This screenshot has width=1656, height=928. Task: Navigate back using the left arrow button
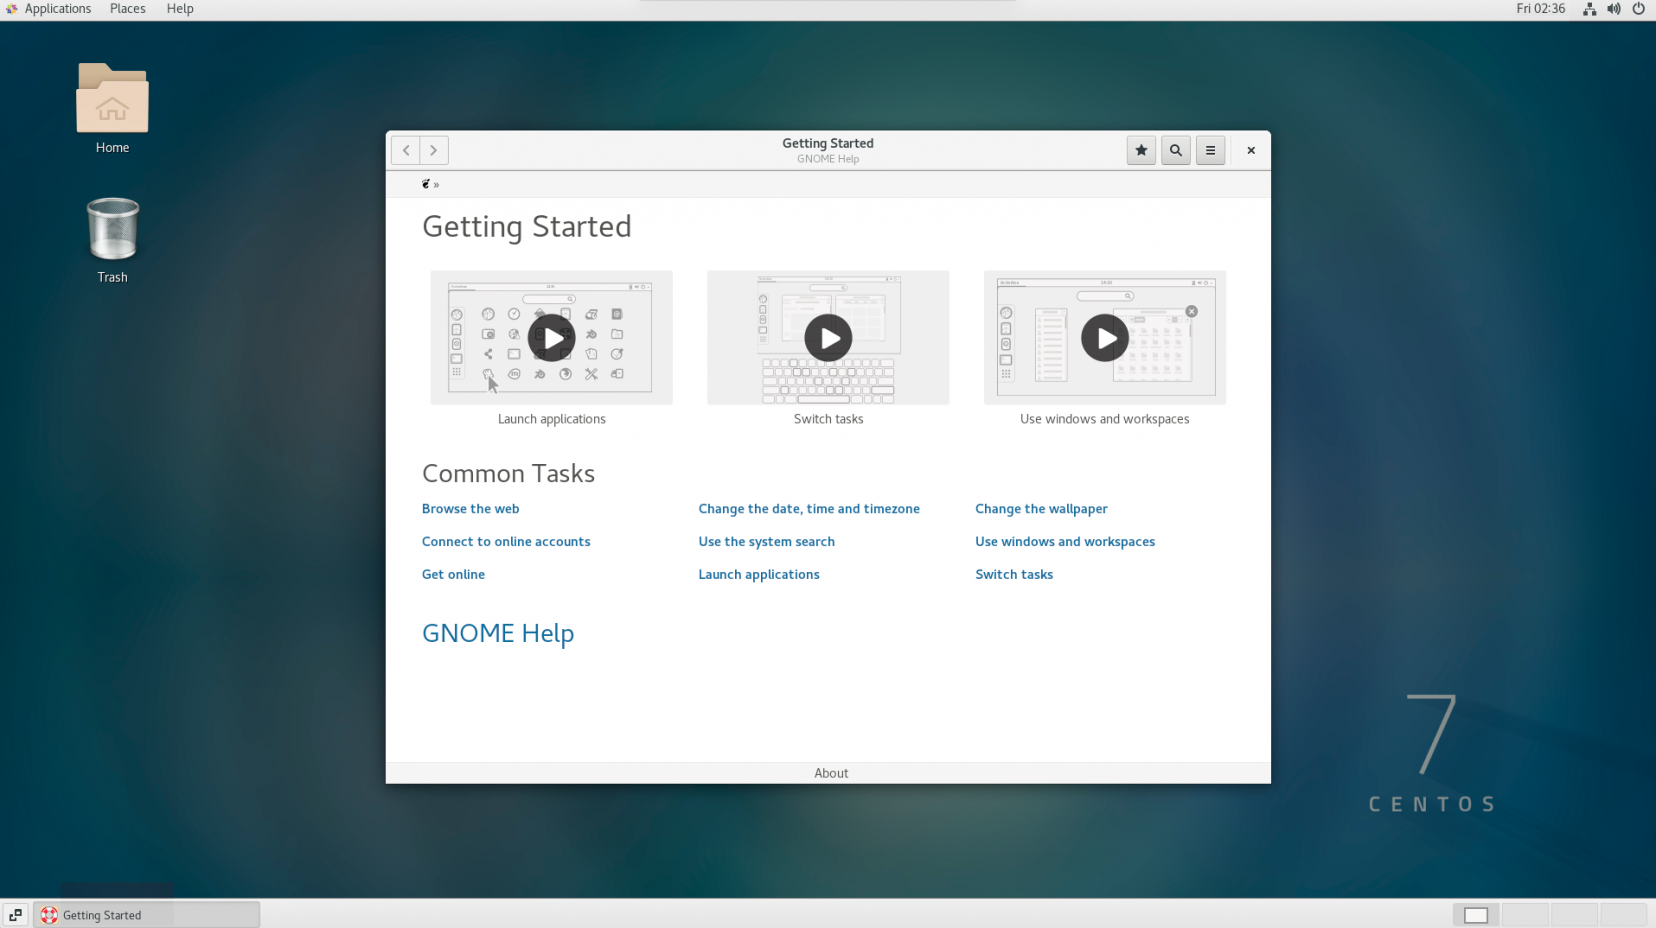(405, 150)
